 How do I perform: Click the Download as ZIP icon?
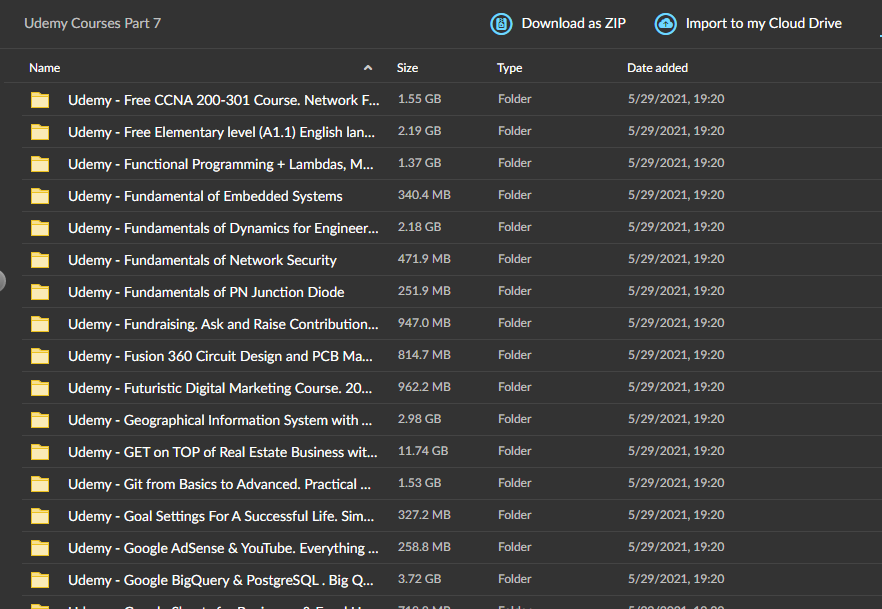(501, 24)
